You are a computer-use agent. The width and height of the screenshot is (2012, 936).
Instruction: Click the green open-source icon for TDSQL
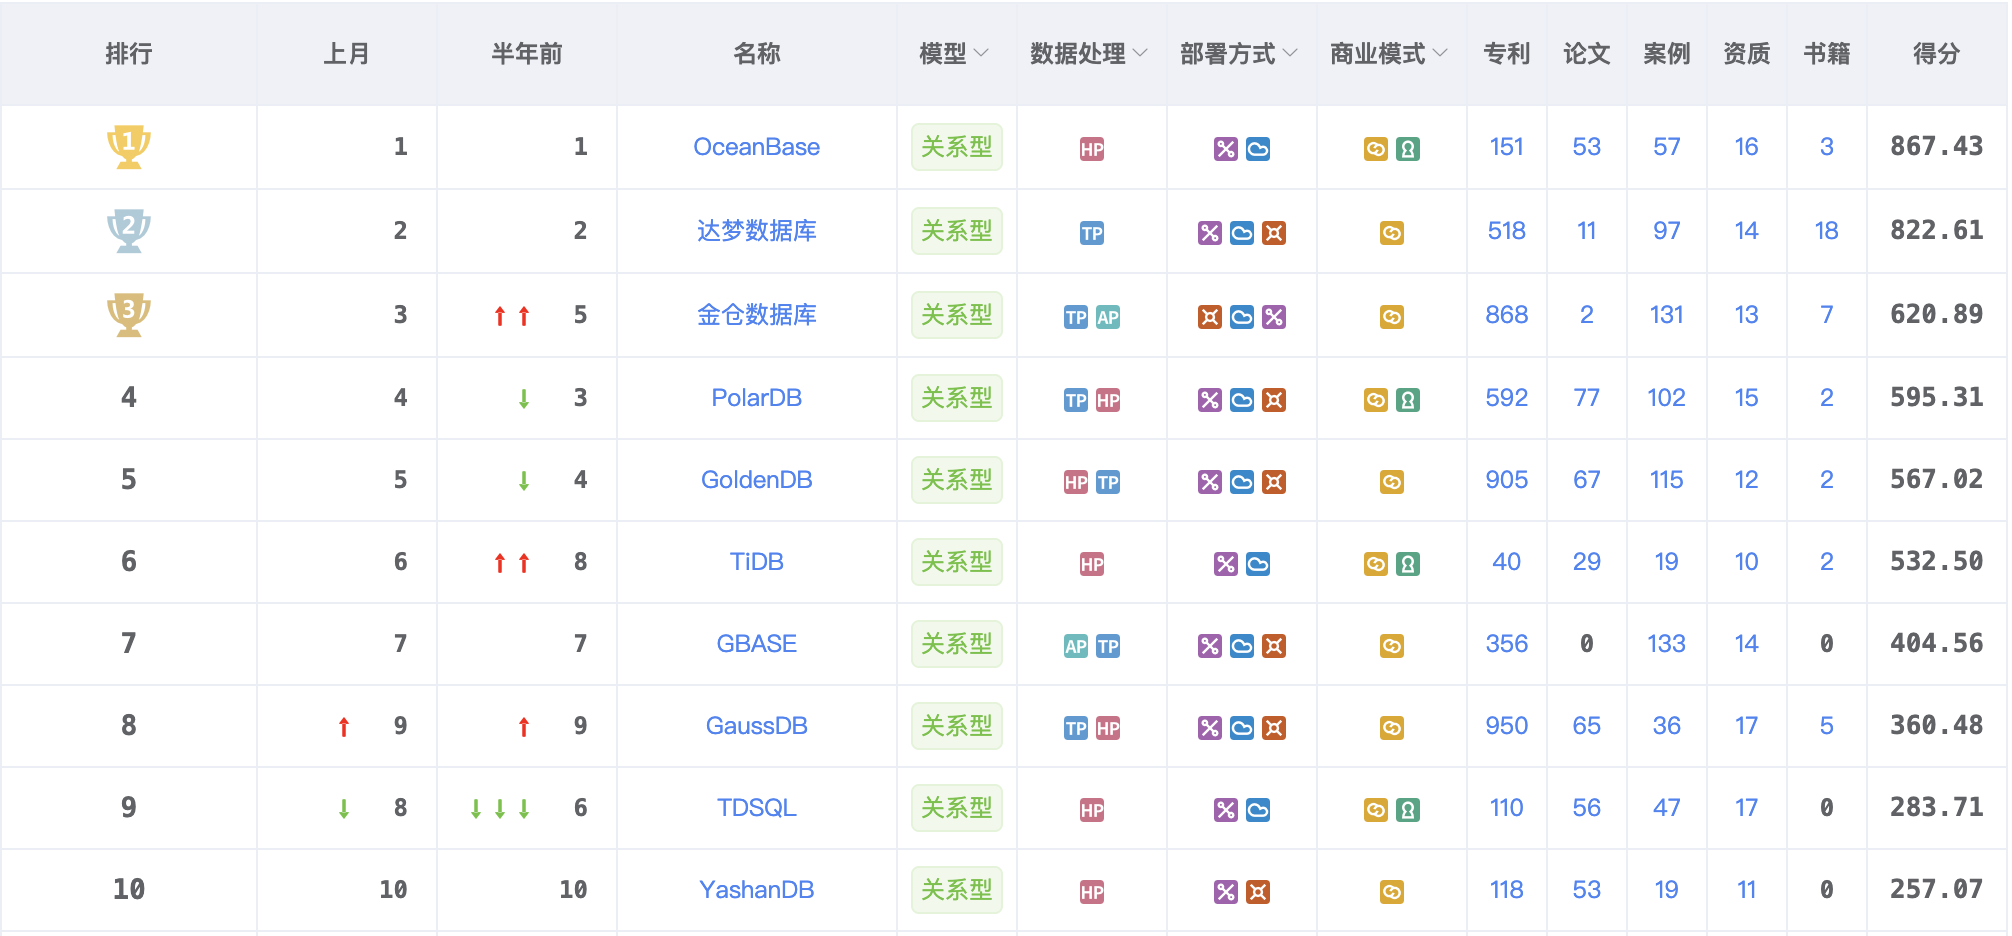click(1408, 810)
